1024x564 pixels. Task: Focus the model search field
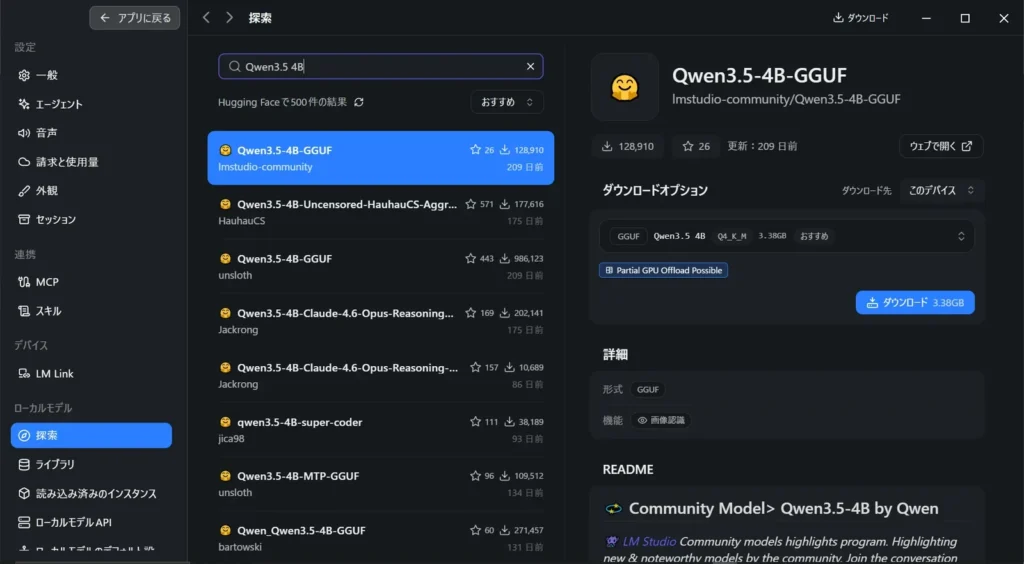tap(381, 67)
